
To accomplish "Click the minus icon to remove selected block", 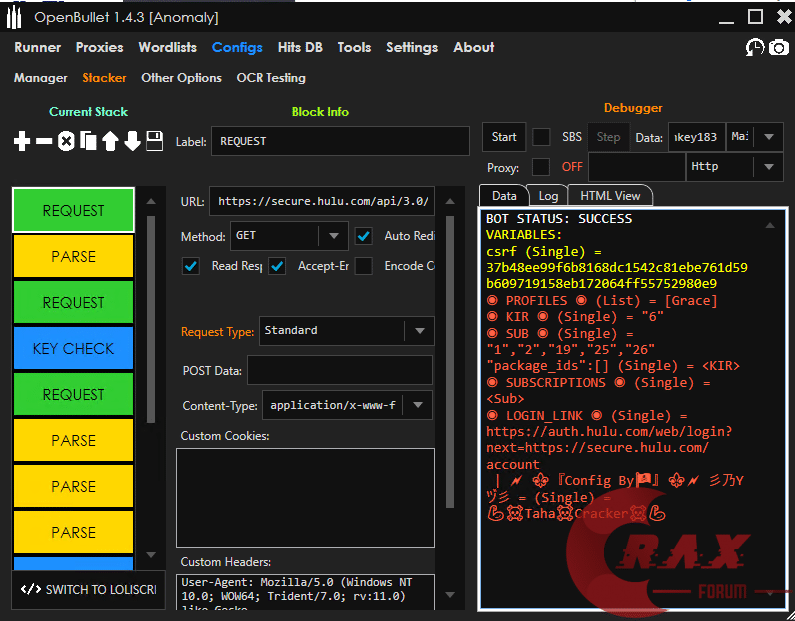I will tap(44, 142).
